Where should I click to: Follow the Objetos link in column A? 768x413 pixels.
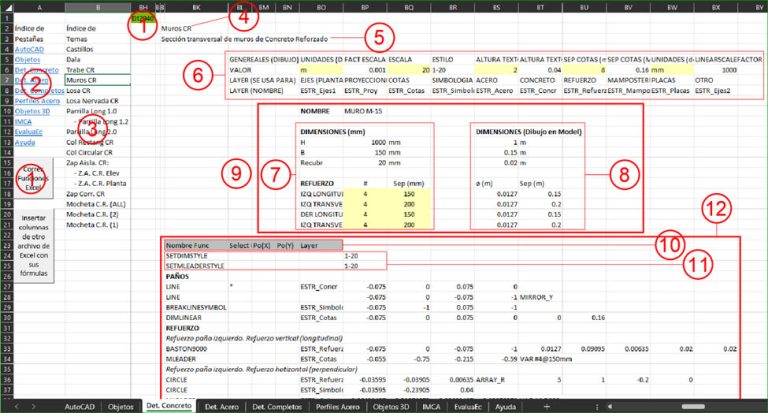click(x=27, y=60)
